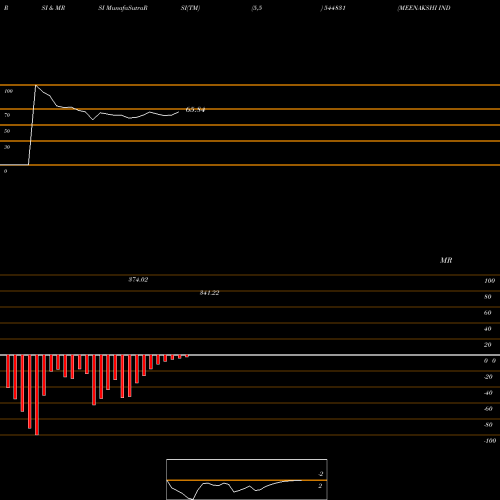500x500 pixels.
Task: Click the tallest red bar reaching -100
Action: (x=37, y=395)
